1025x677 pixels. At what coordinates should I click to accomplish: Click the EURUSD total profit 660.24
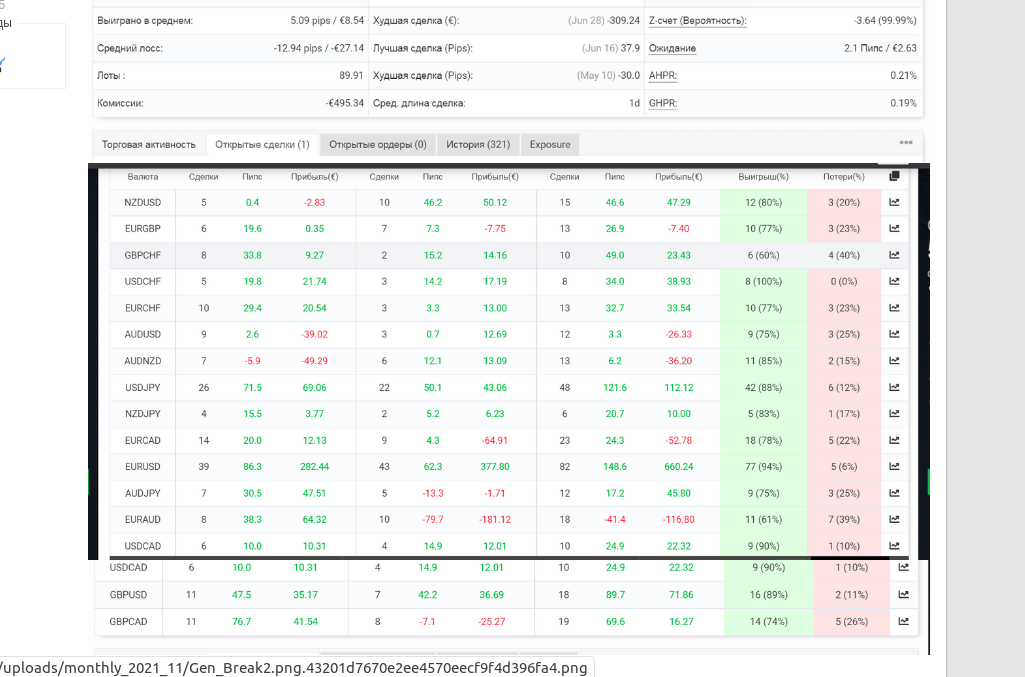[x=679, y=467]
